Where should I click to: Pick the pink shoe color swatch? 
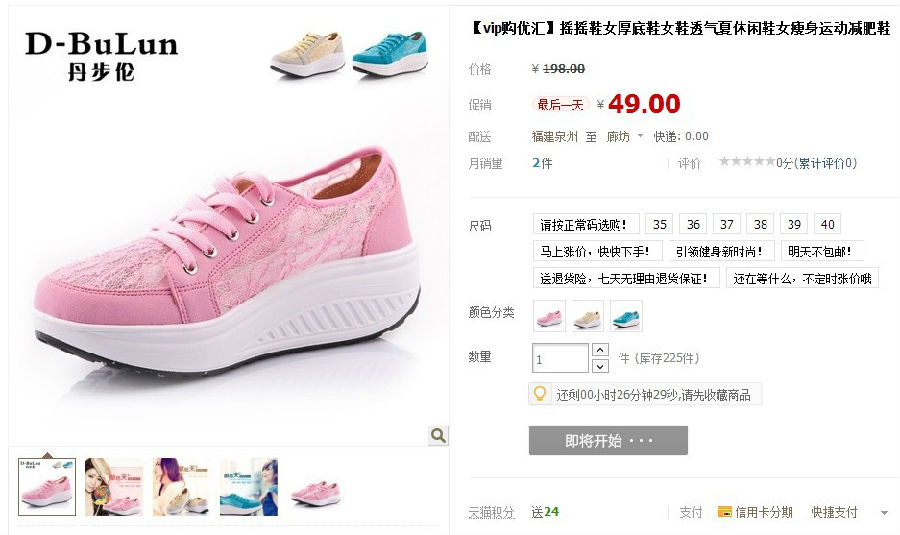549,316
